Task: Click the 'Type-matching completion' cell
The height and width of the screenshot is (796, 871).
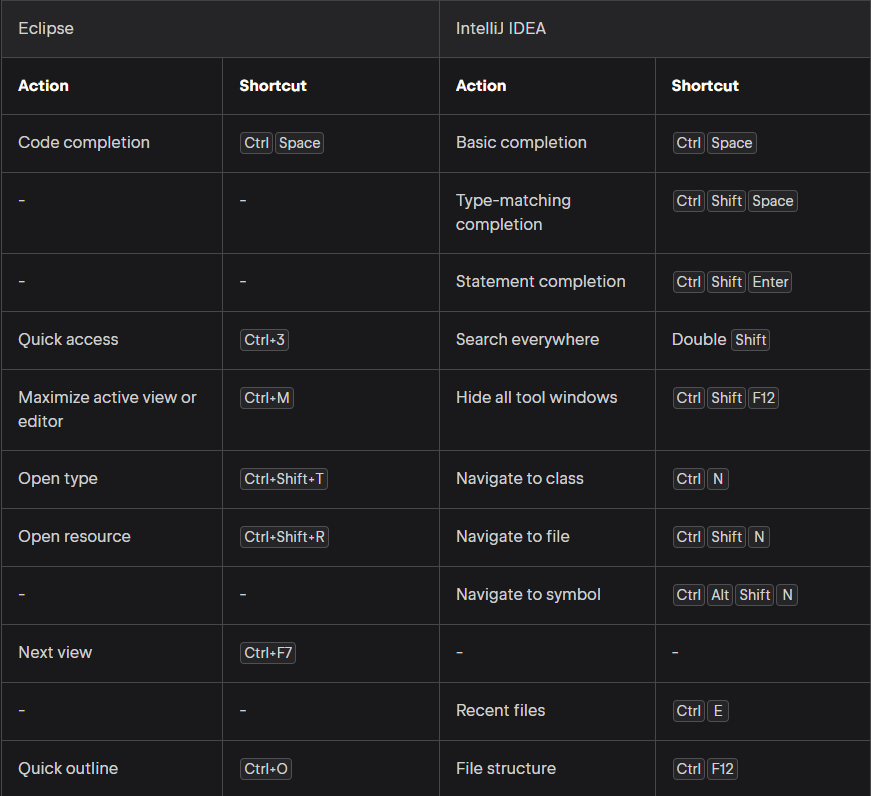Action: click(547, 213)
